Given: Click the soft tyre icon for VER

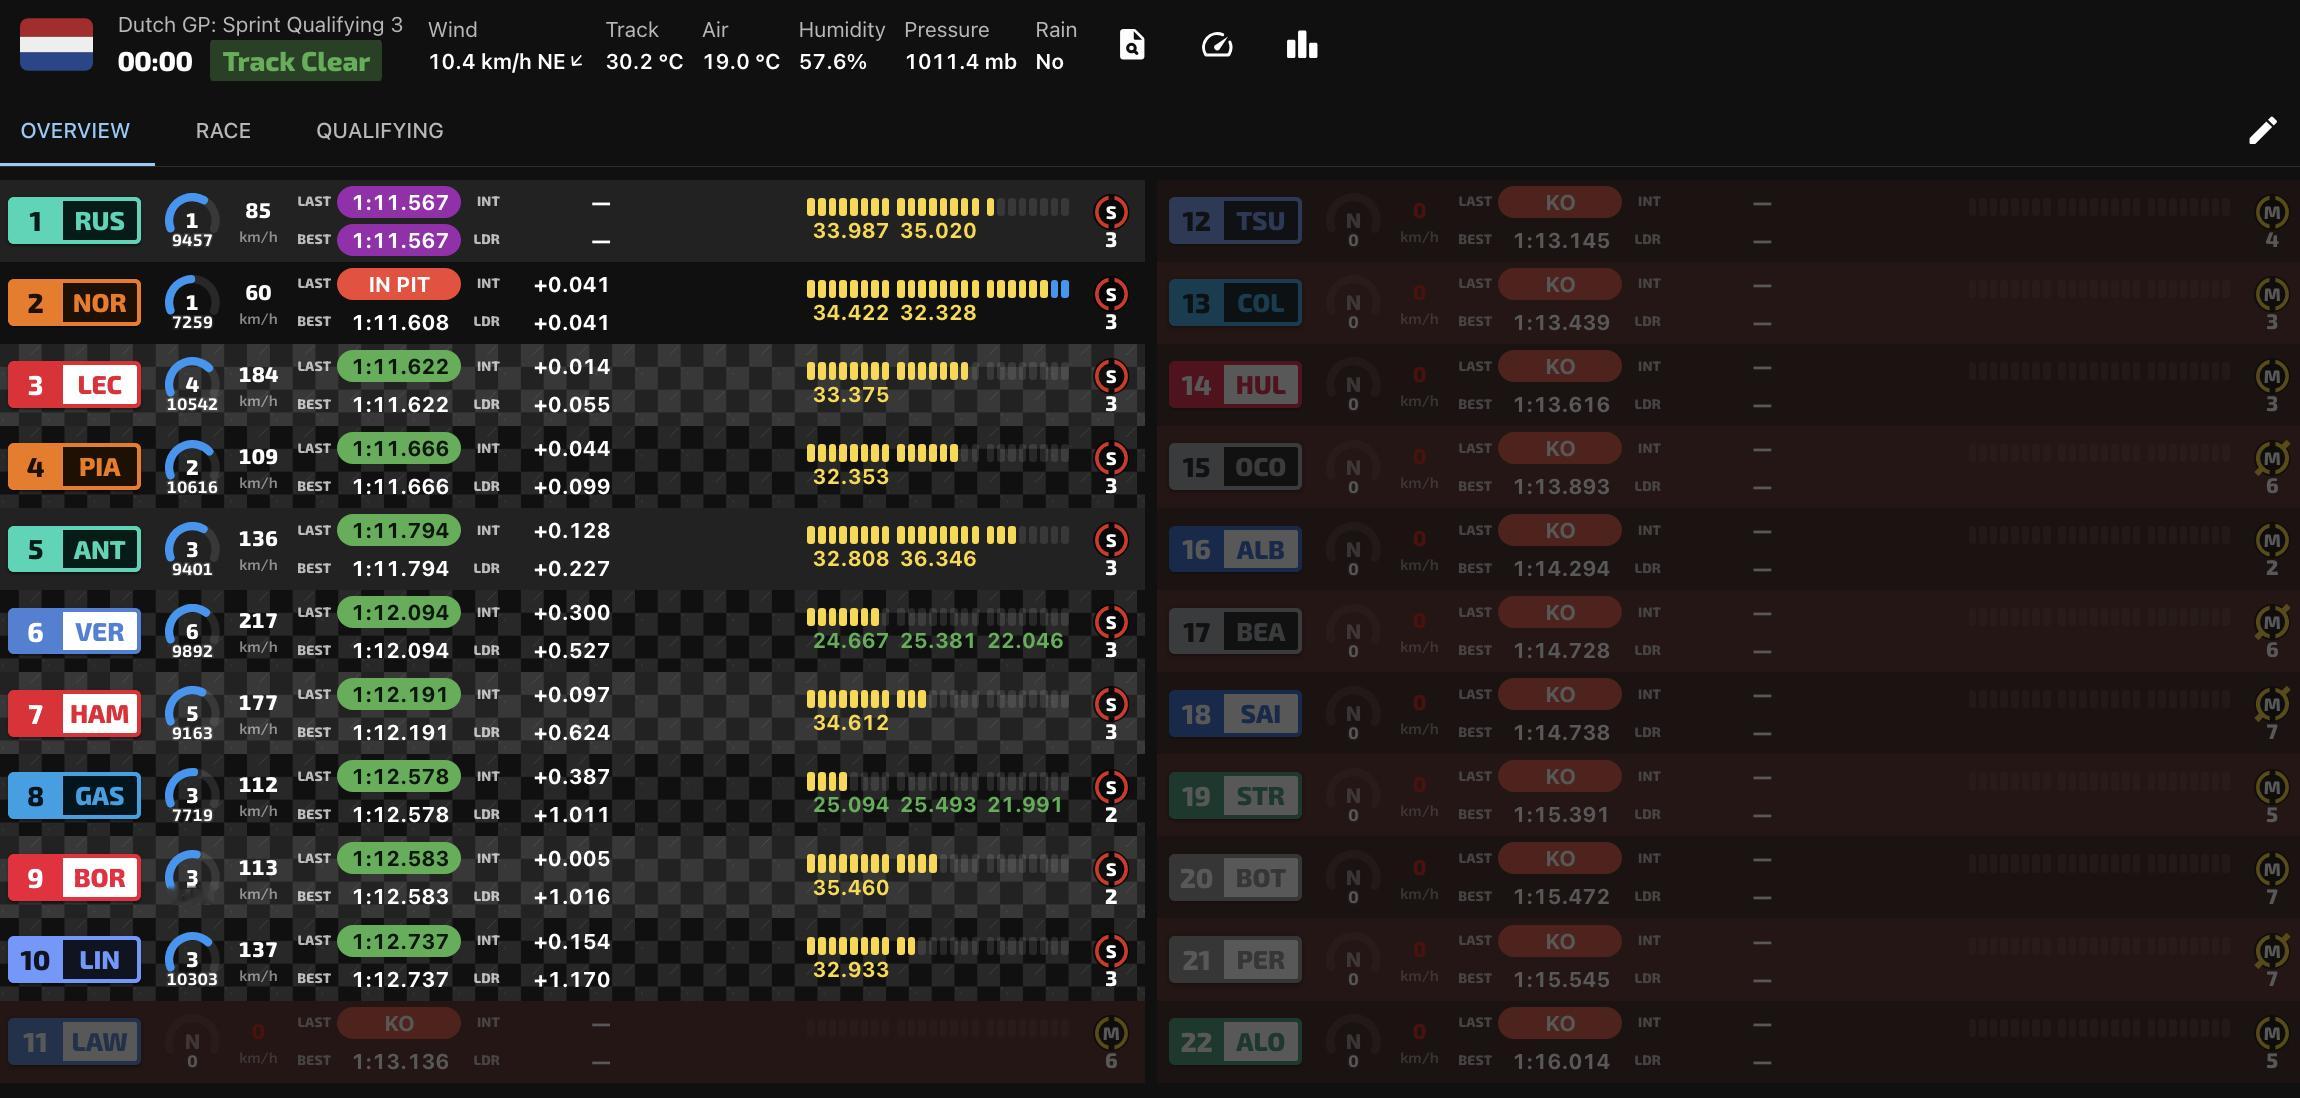Looking at the screenshot, I should coord(1111,622).
